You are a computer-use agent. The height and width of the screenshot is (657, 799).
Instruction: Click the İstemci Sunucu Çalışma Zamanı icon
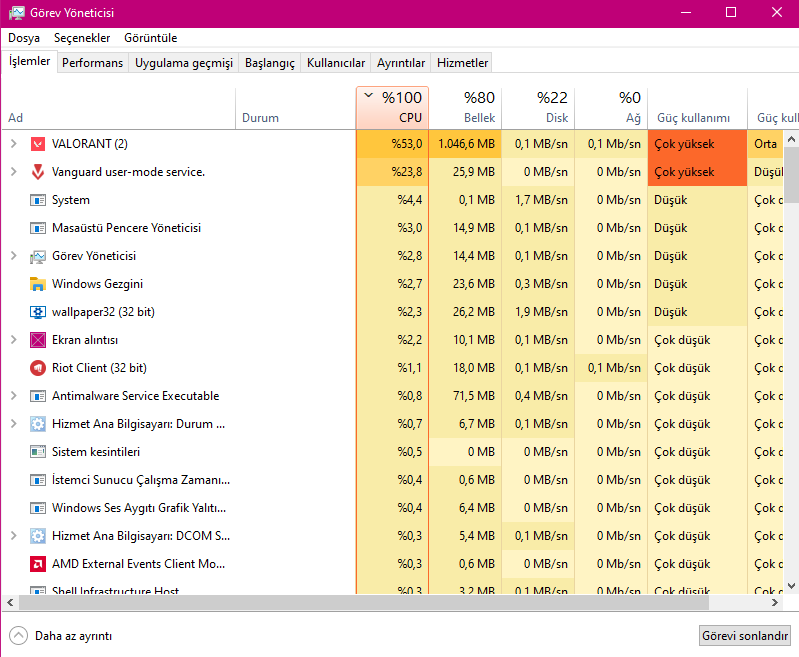click(38, 480)
